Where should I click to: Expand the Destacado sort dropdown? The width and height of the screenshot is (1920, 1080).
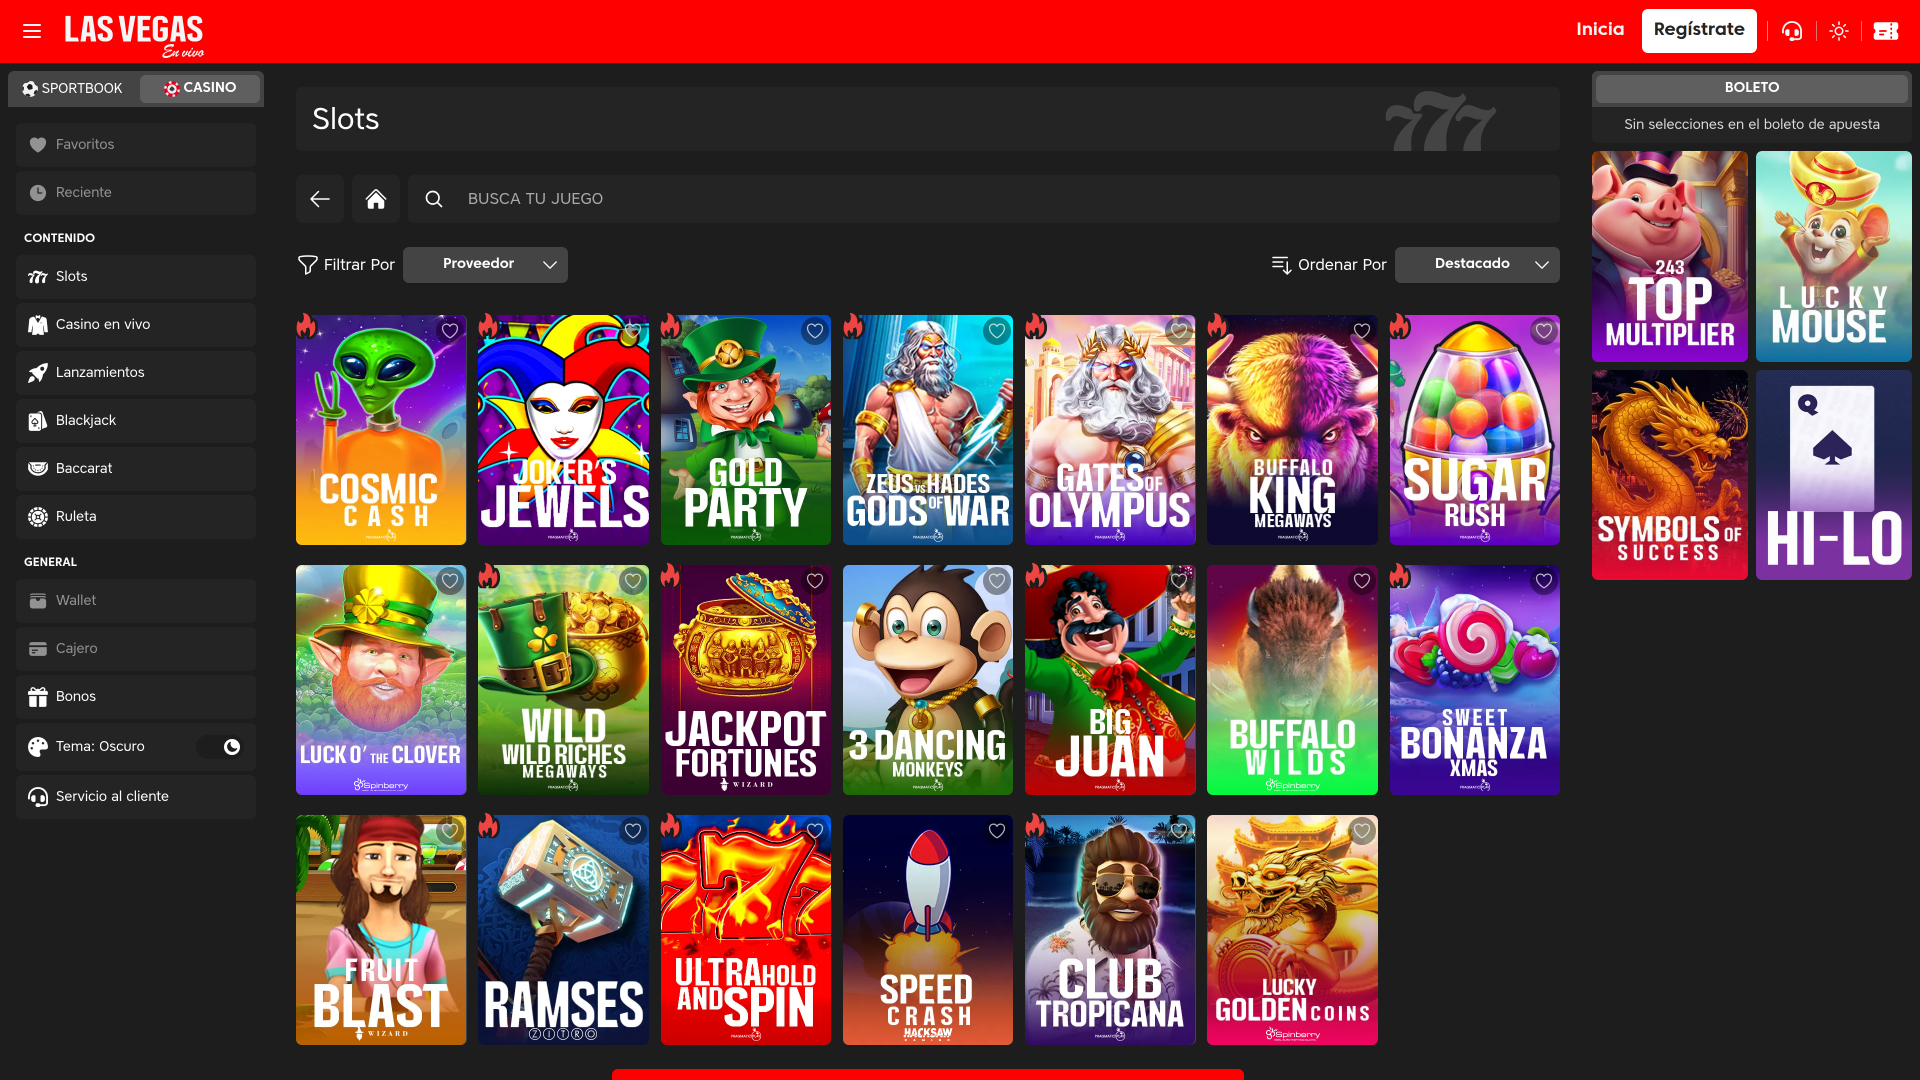(1477, 264)
